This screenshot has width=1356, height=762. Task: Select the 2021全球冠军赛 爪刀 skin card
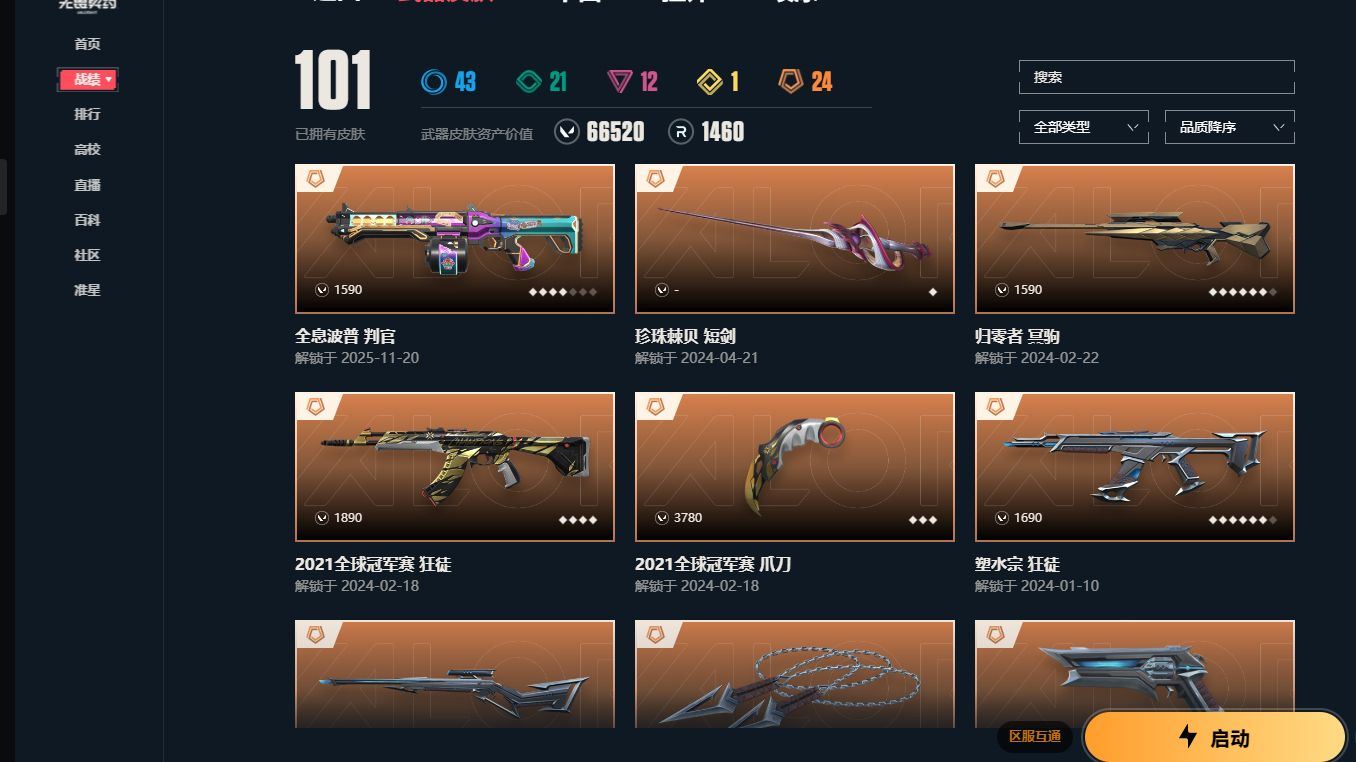point(795,467)
